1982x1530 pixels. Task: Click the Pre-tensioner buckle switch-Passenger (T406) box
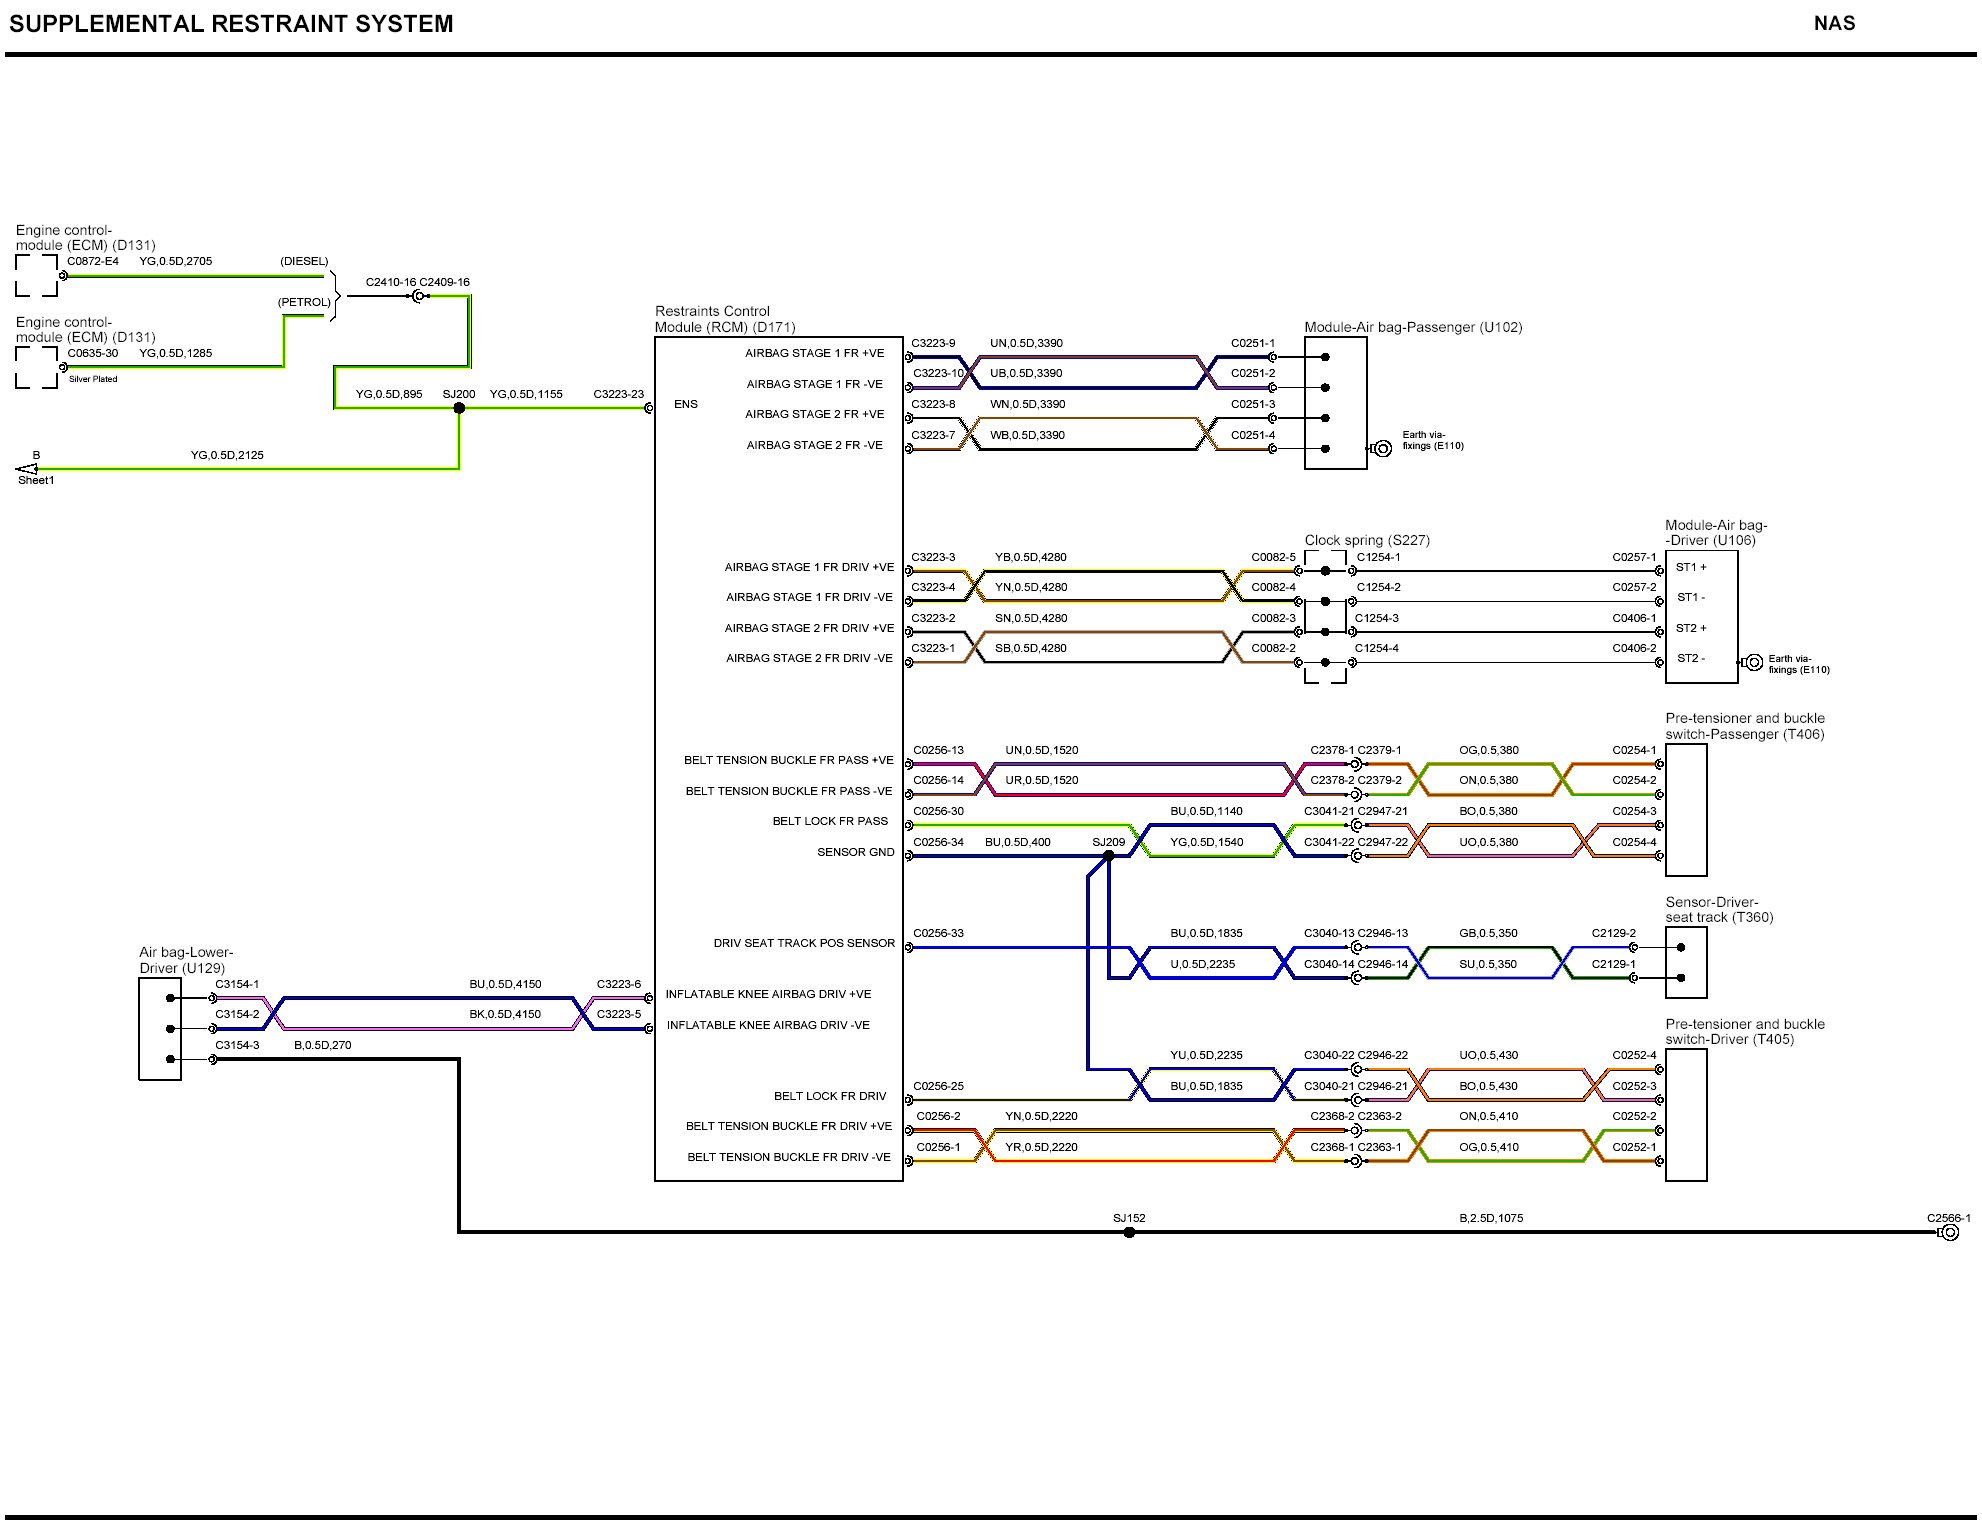tap(1685, 809)
